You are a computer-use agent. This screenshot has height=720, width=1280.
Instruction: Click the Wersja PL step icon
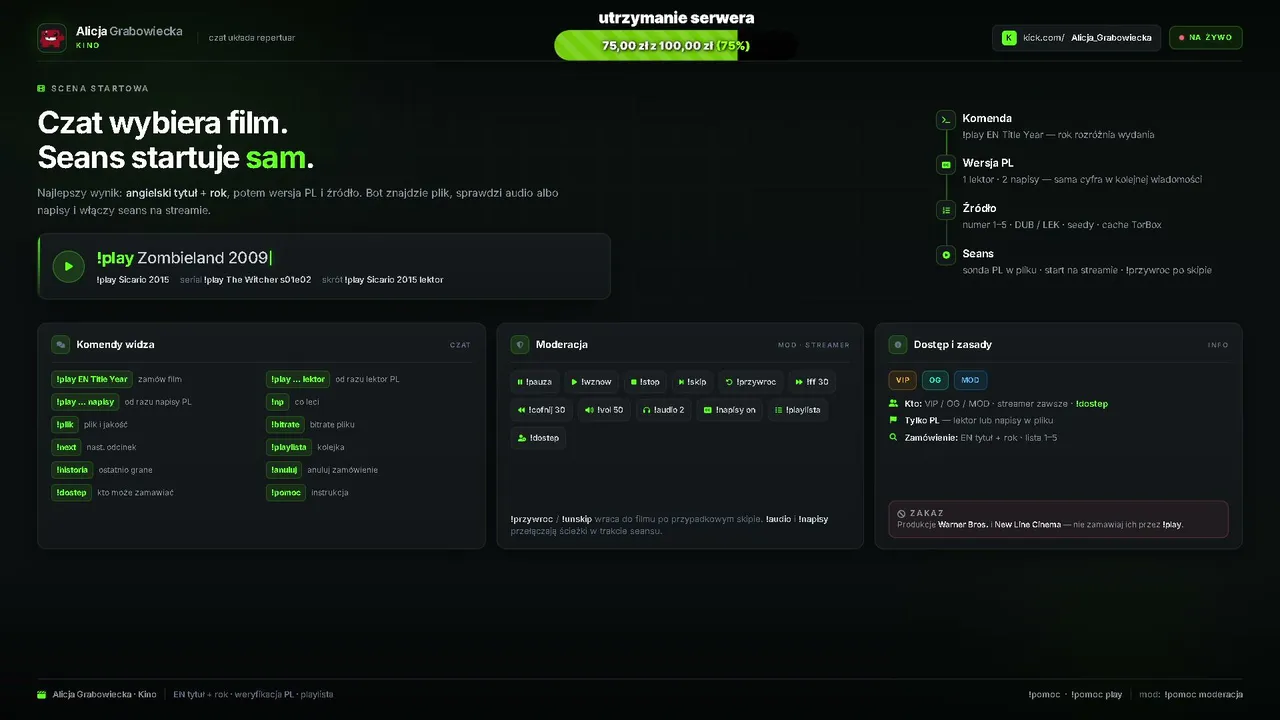946,165
